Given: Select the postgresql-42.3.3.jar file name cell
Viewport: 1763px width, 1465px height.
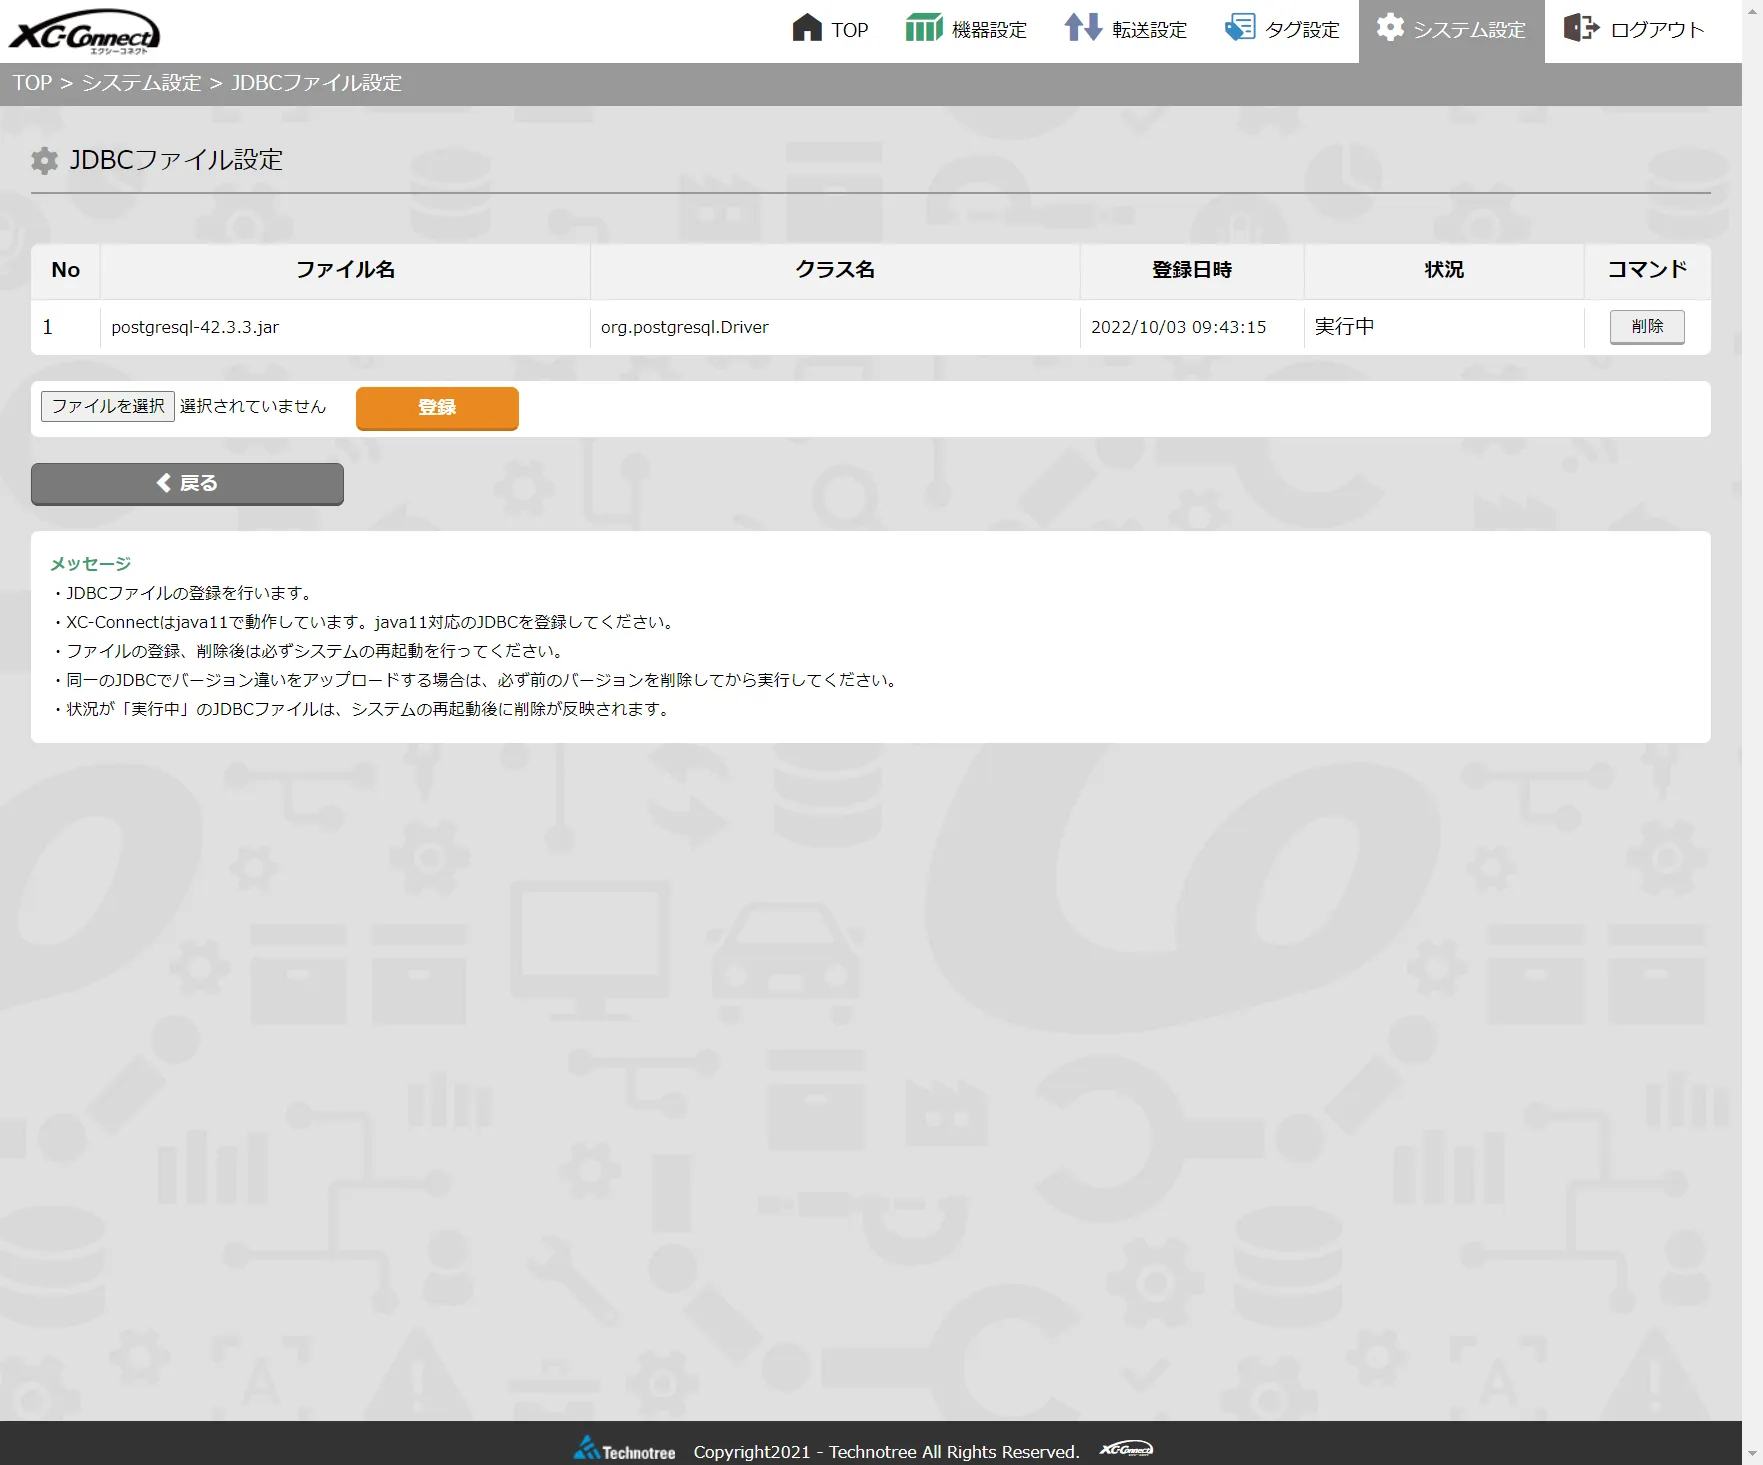Looking at the screenshot, I should 196,326.
